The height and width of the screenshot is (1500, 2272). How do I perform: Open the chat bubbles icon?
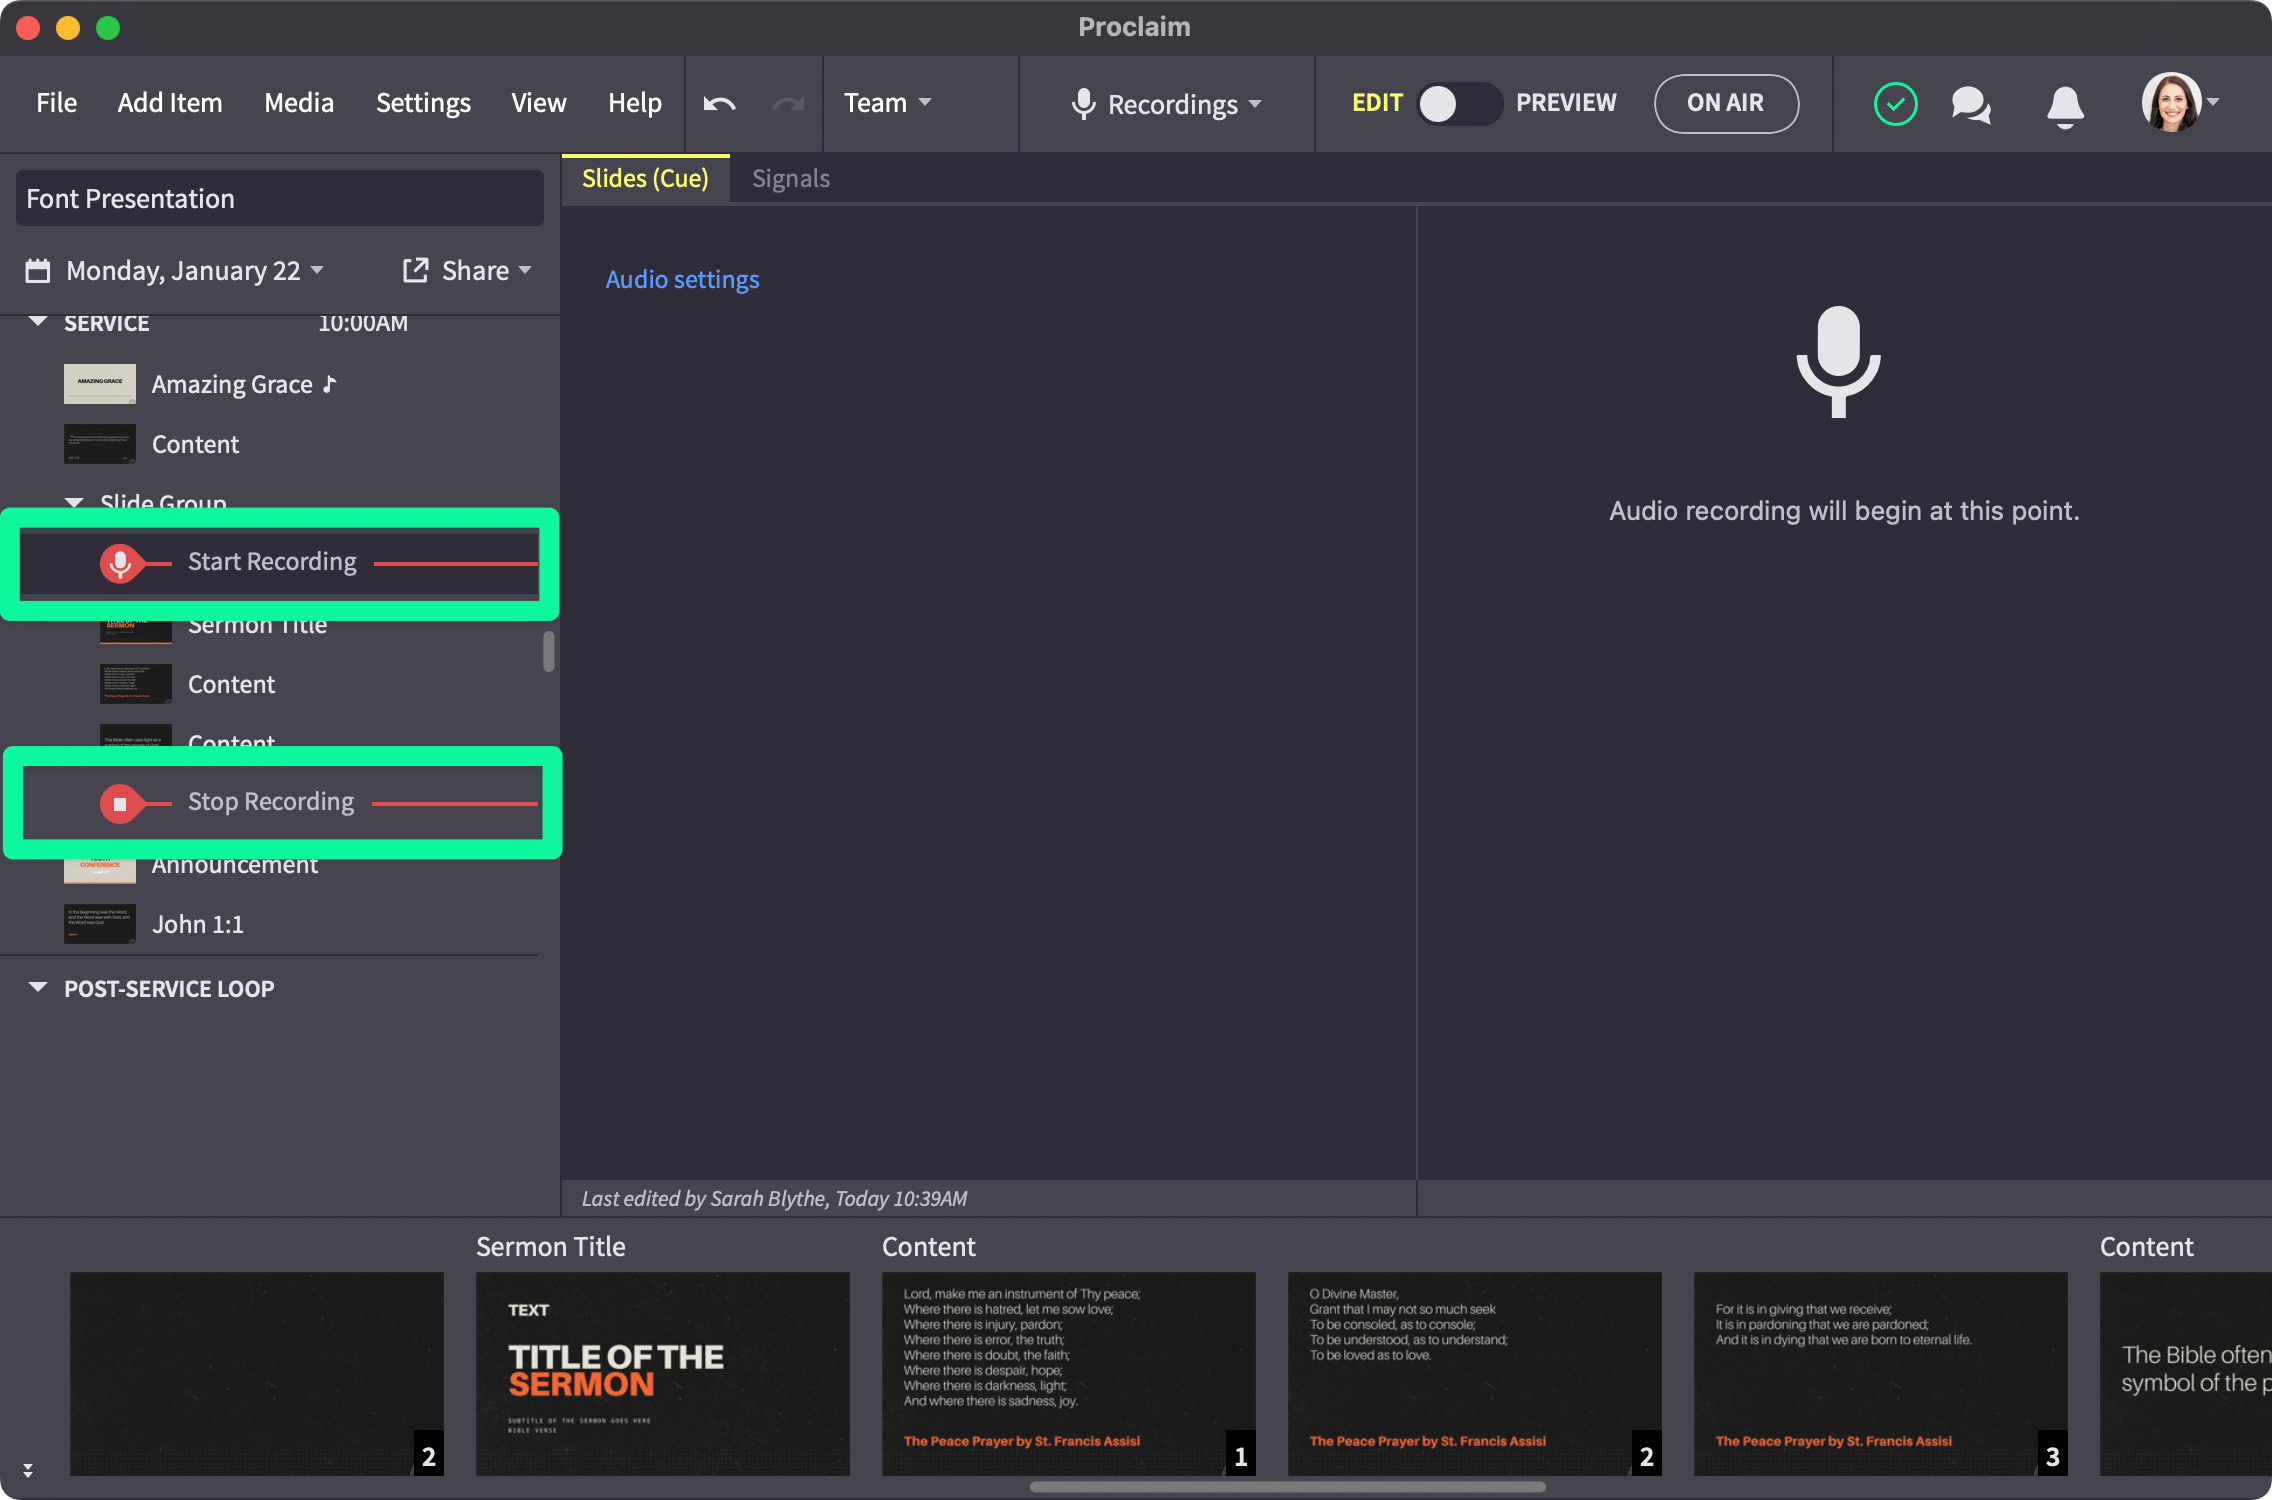coord(1971,104)
